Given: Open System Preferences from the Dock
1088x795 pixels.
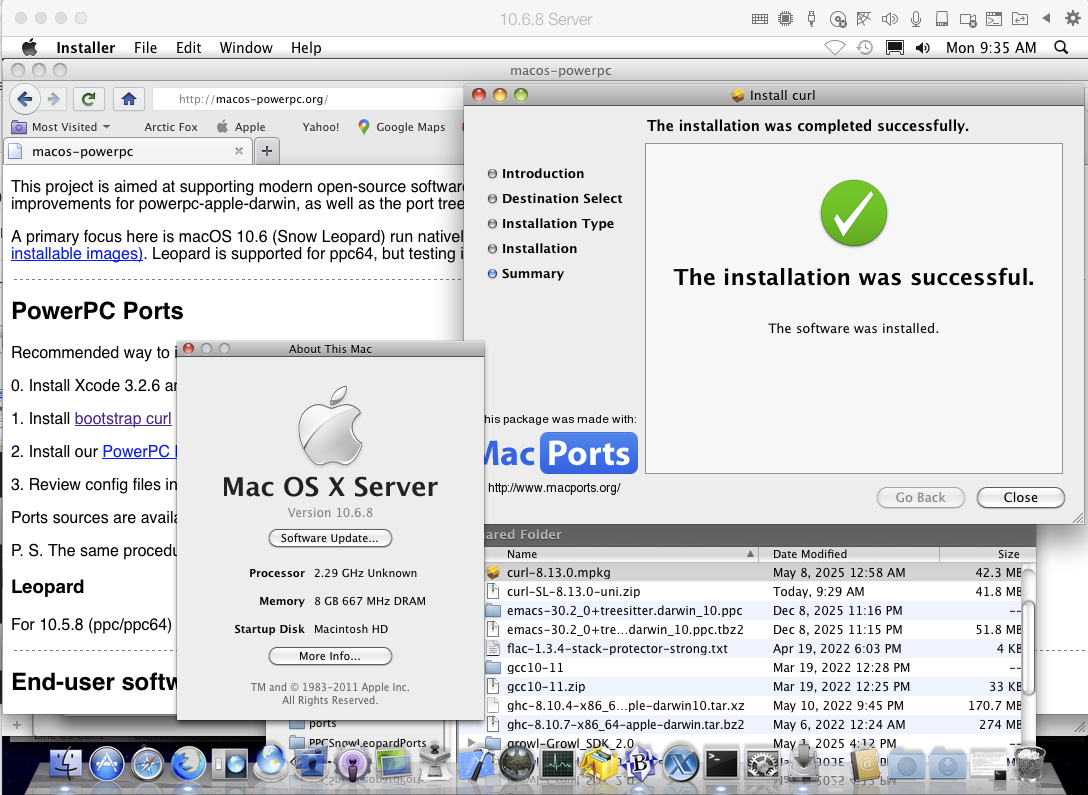Looking at the screenshot, I should (x=763, y=764).
